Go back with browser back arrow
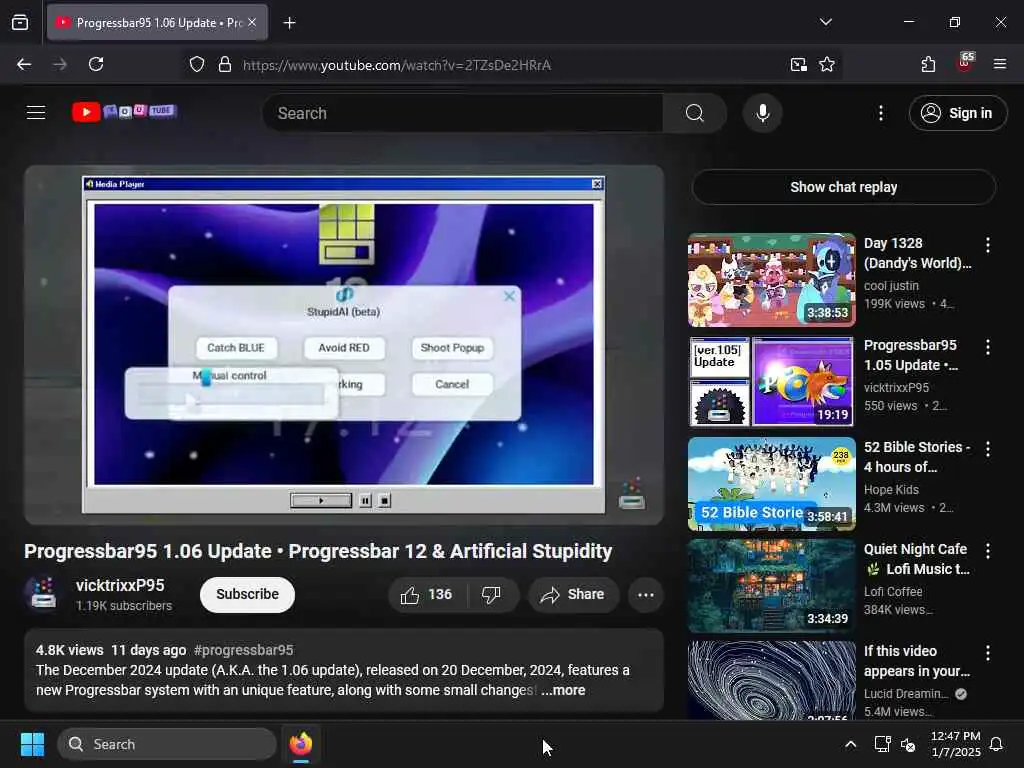Image resolution: width=1024 pixels, height=768 pixels. pos(24,64)
